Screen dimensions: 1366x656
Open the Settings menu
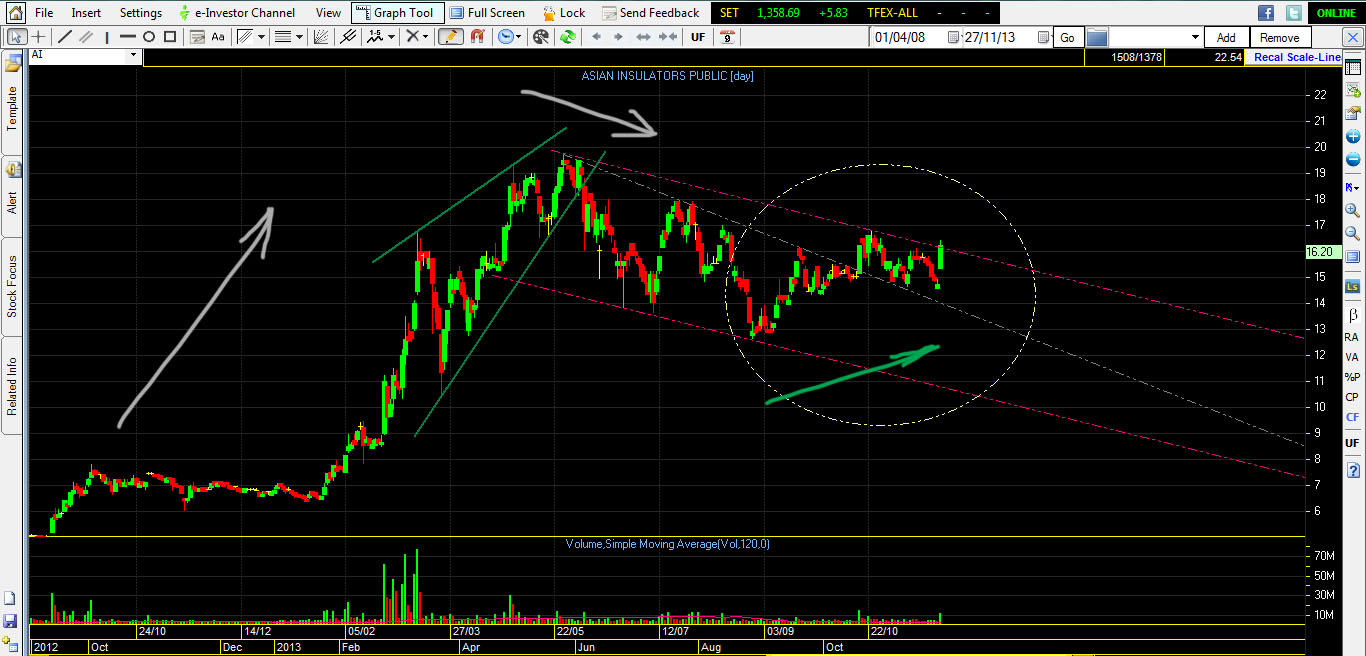click(x=140, y=13)
